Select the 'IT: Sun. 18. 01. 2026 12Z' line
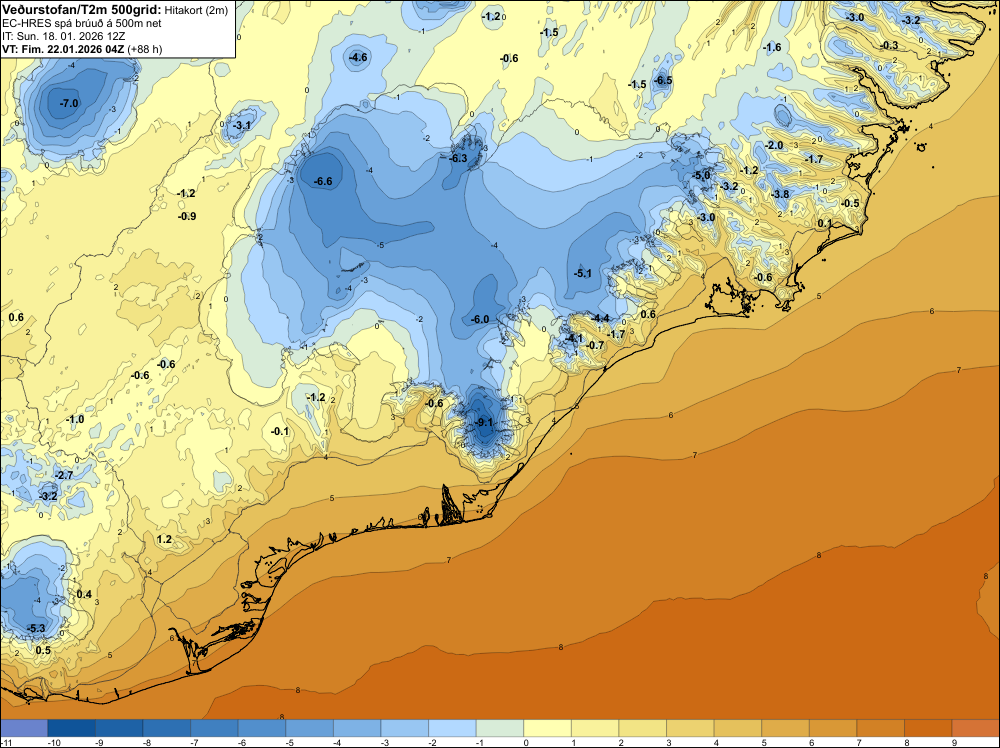Screen dimensions: 1000x748 click(64, 36)
